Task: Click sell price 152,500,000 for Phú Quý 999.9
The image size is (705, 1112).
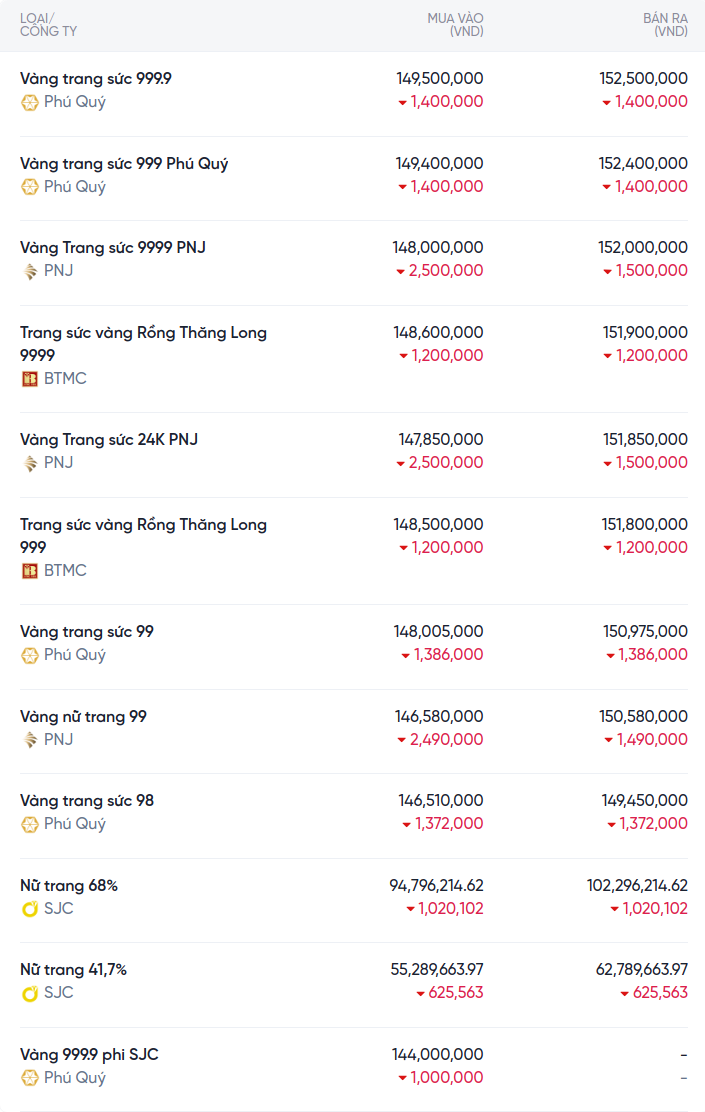Action: coord(643,79)
